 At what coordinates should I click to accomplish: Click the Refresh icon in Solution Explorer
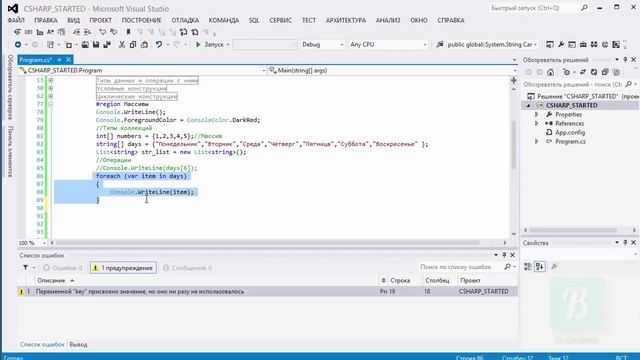click(x=594, y=72)
